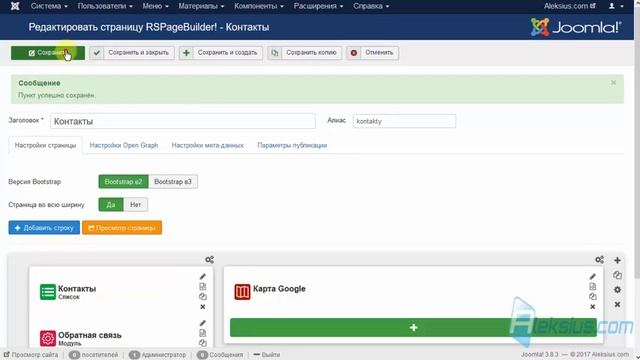Screen dimensions: 640x360
Task: Edit Контакты element with pencil icon
Action: pos(202,277)
